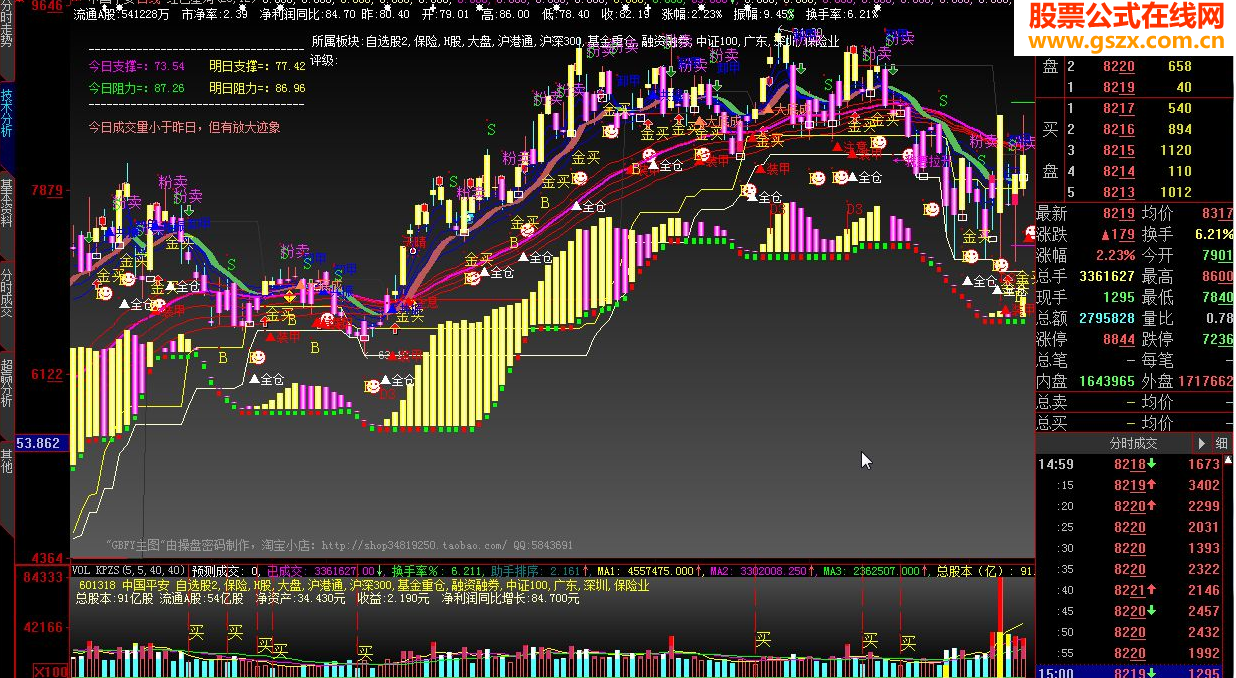Open the 其他 side tab
1236x678 pixels.
click(7, 460)
